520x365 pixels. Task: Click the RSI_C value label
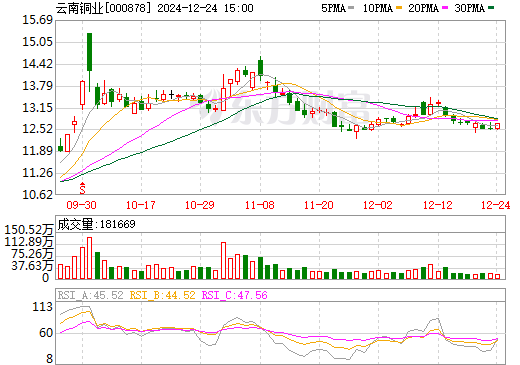click(235, 295)
